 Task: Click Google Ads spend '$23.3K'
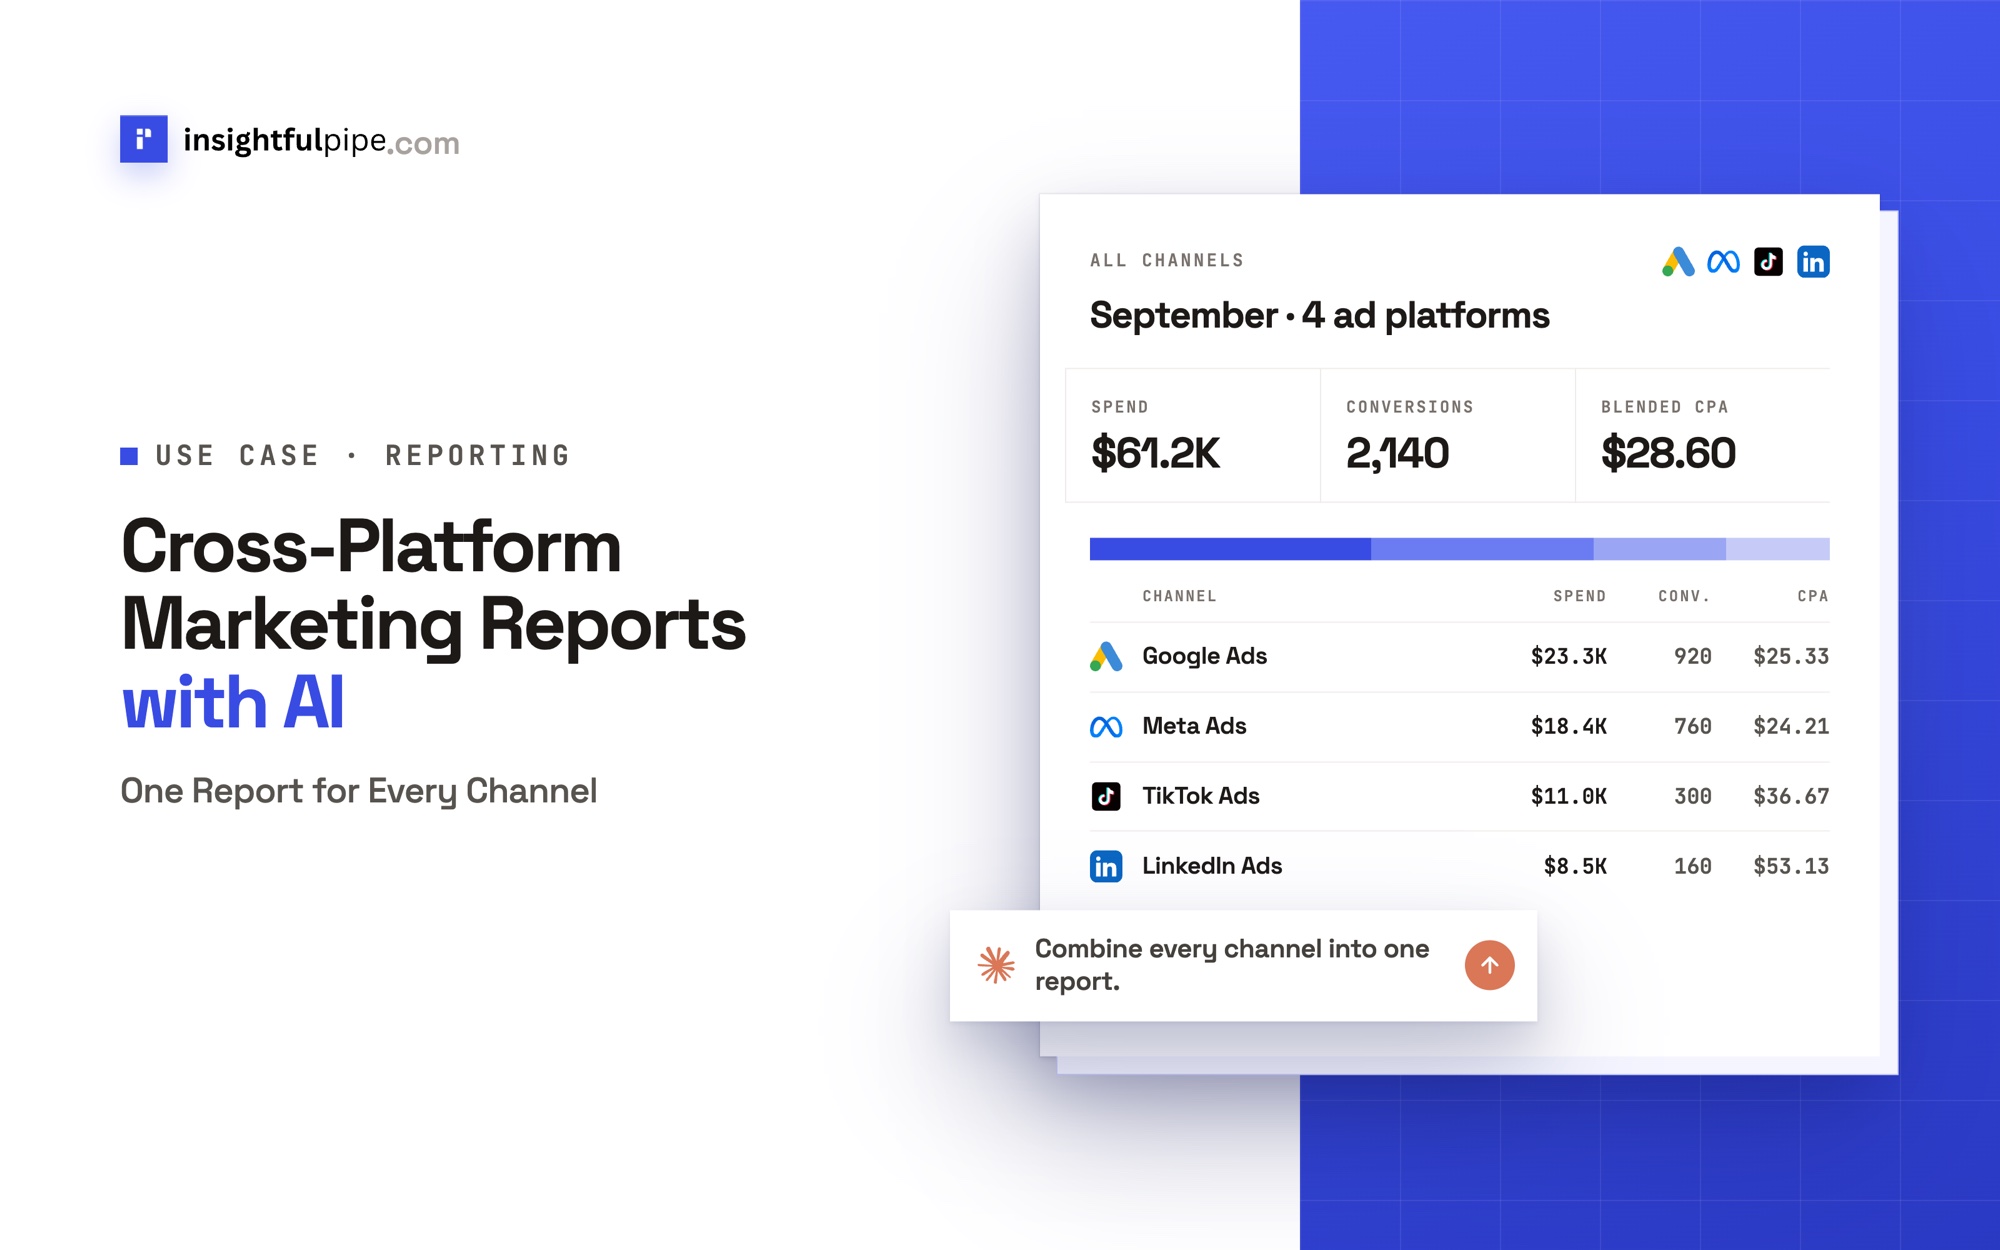(1569, 656)
